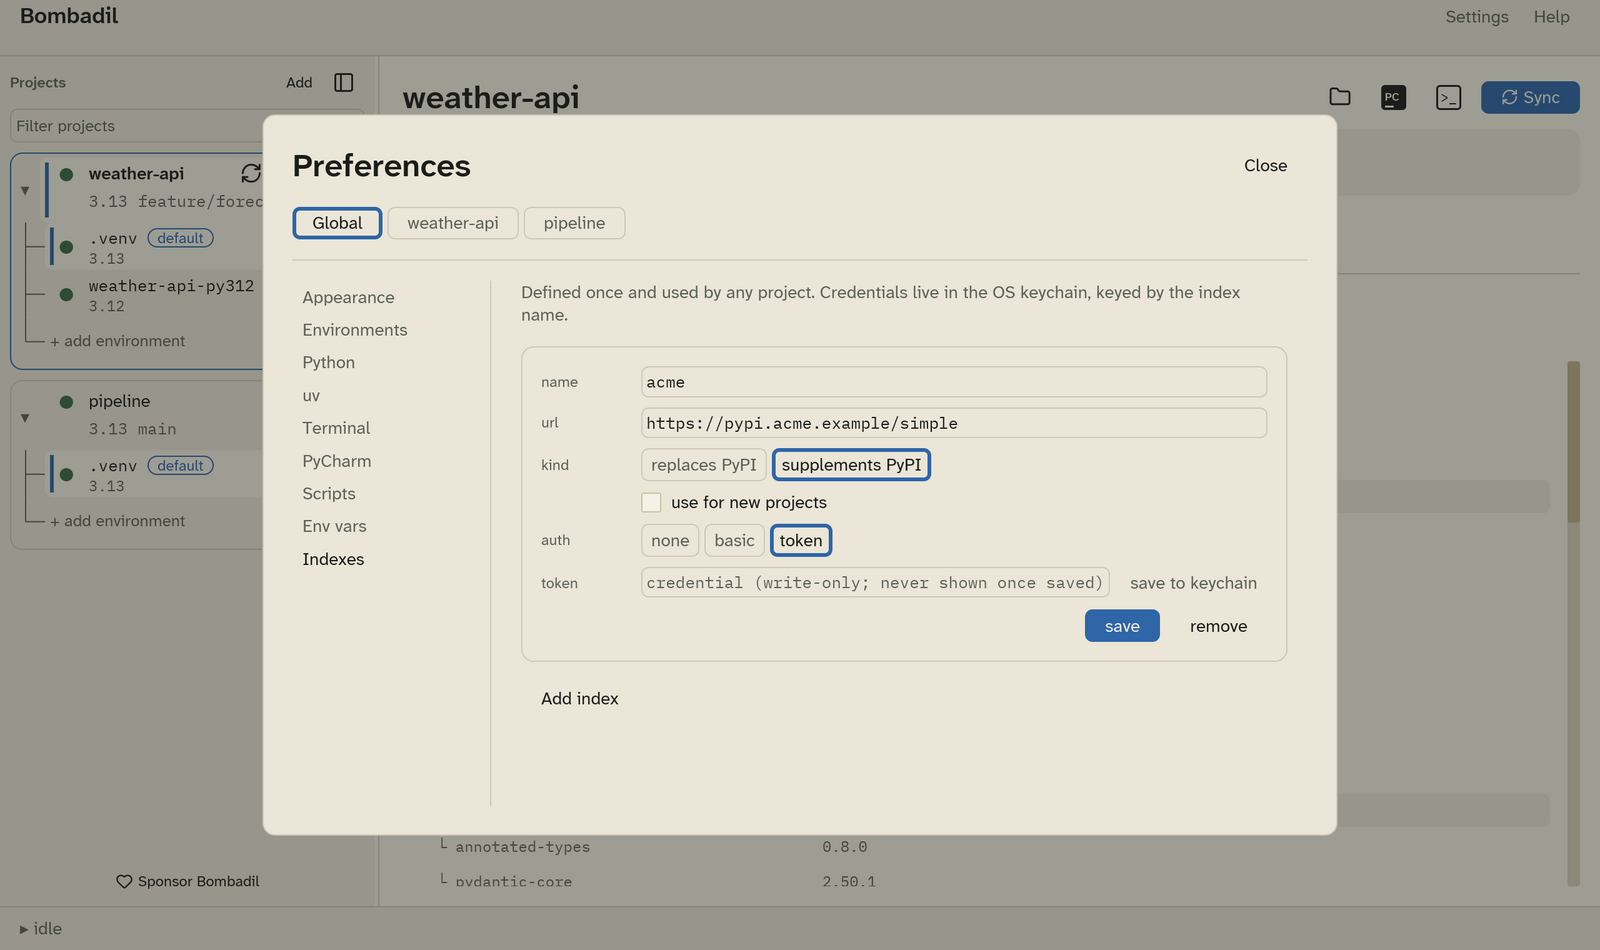Screen dimensions: 1600x950
Task: Open project in PyCharm icon
Action: tap(1393, 97)
